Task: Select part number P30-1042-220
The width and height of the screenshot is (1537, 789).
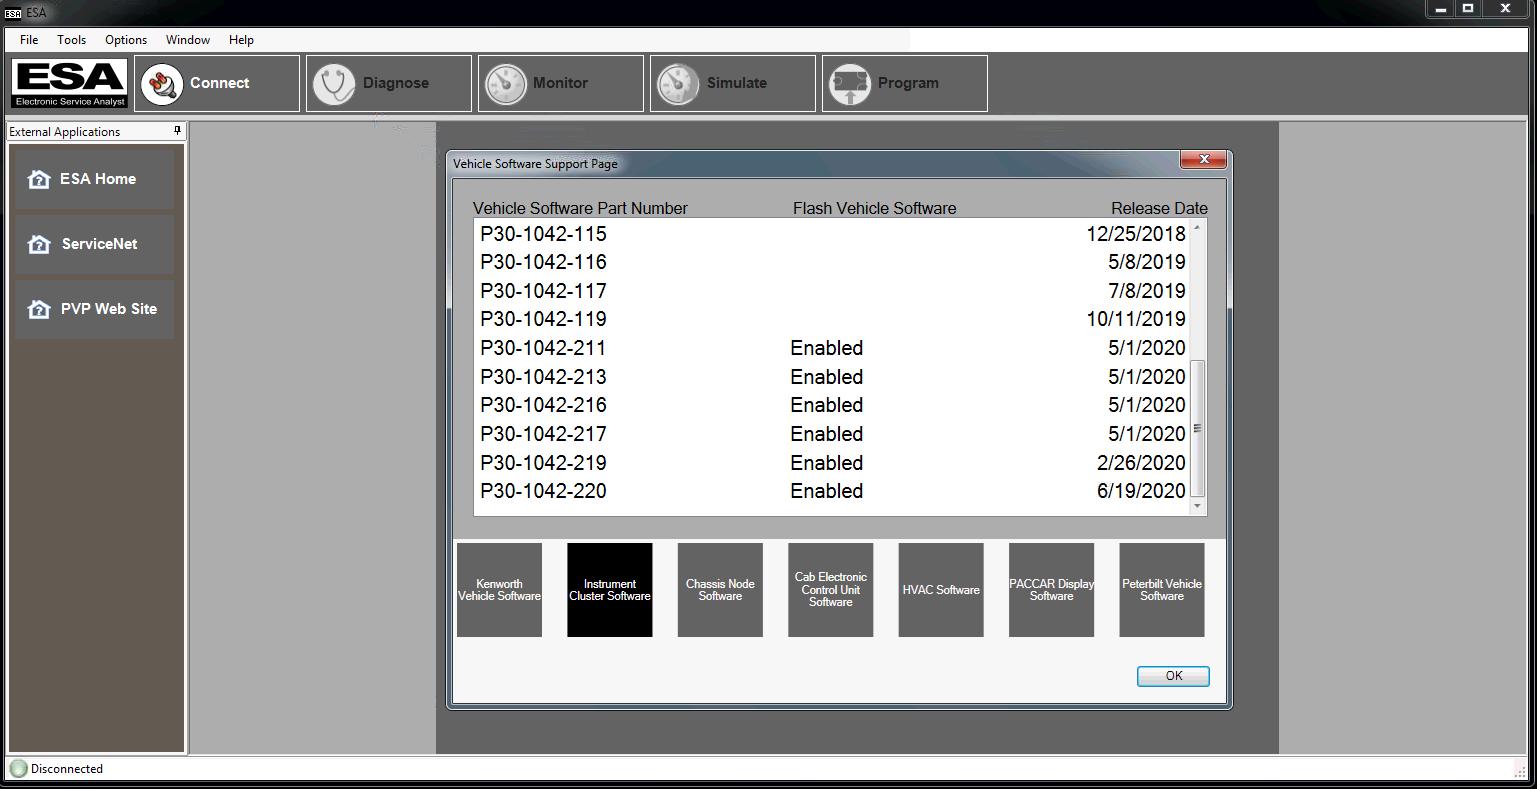Action: tap(544, 491)
